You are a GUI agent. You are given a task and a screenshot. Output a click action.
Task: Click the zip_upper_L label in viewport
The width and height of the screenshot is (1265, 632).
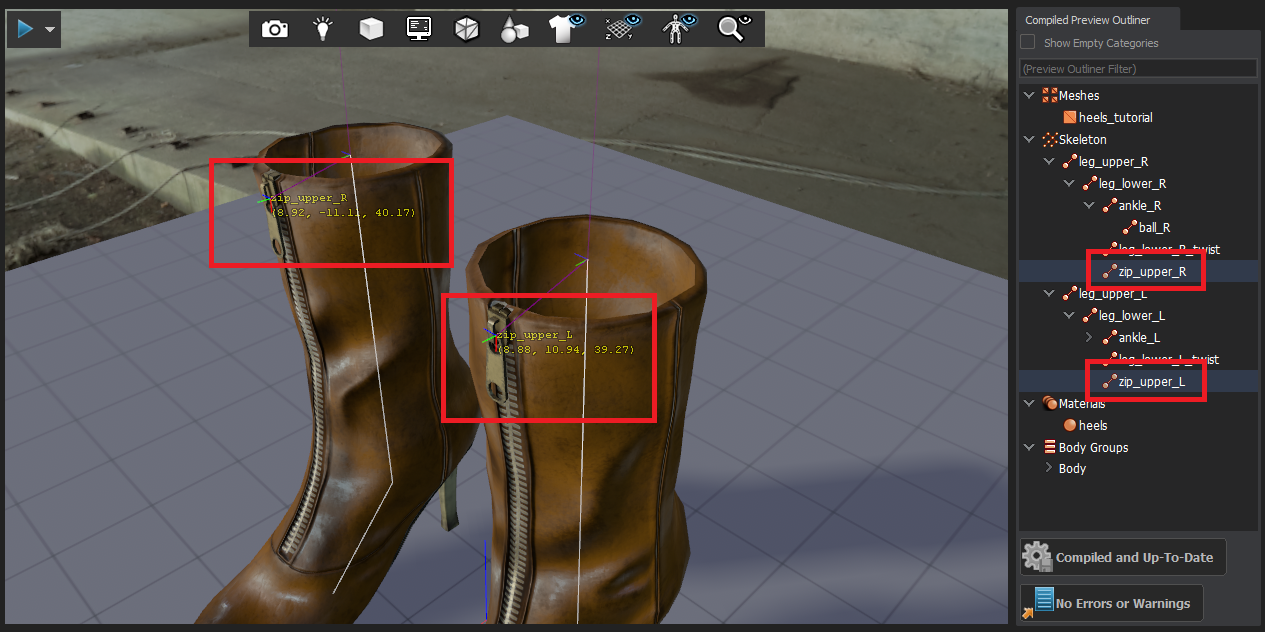[534, 335]
